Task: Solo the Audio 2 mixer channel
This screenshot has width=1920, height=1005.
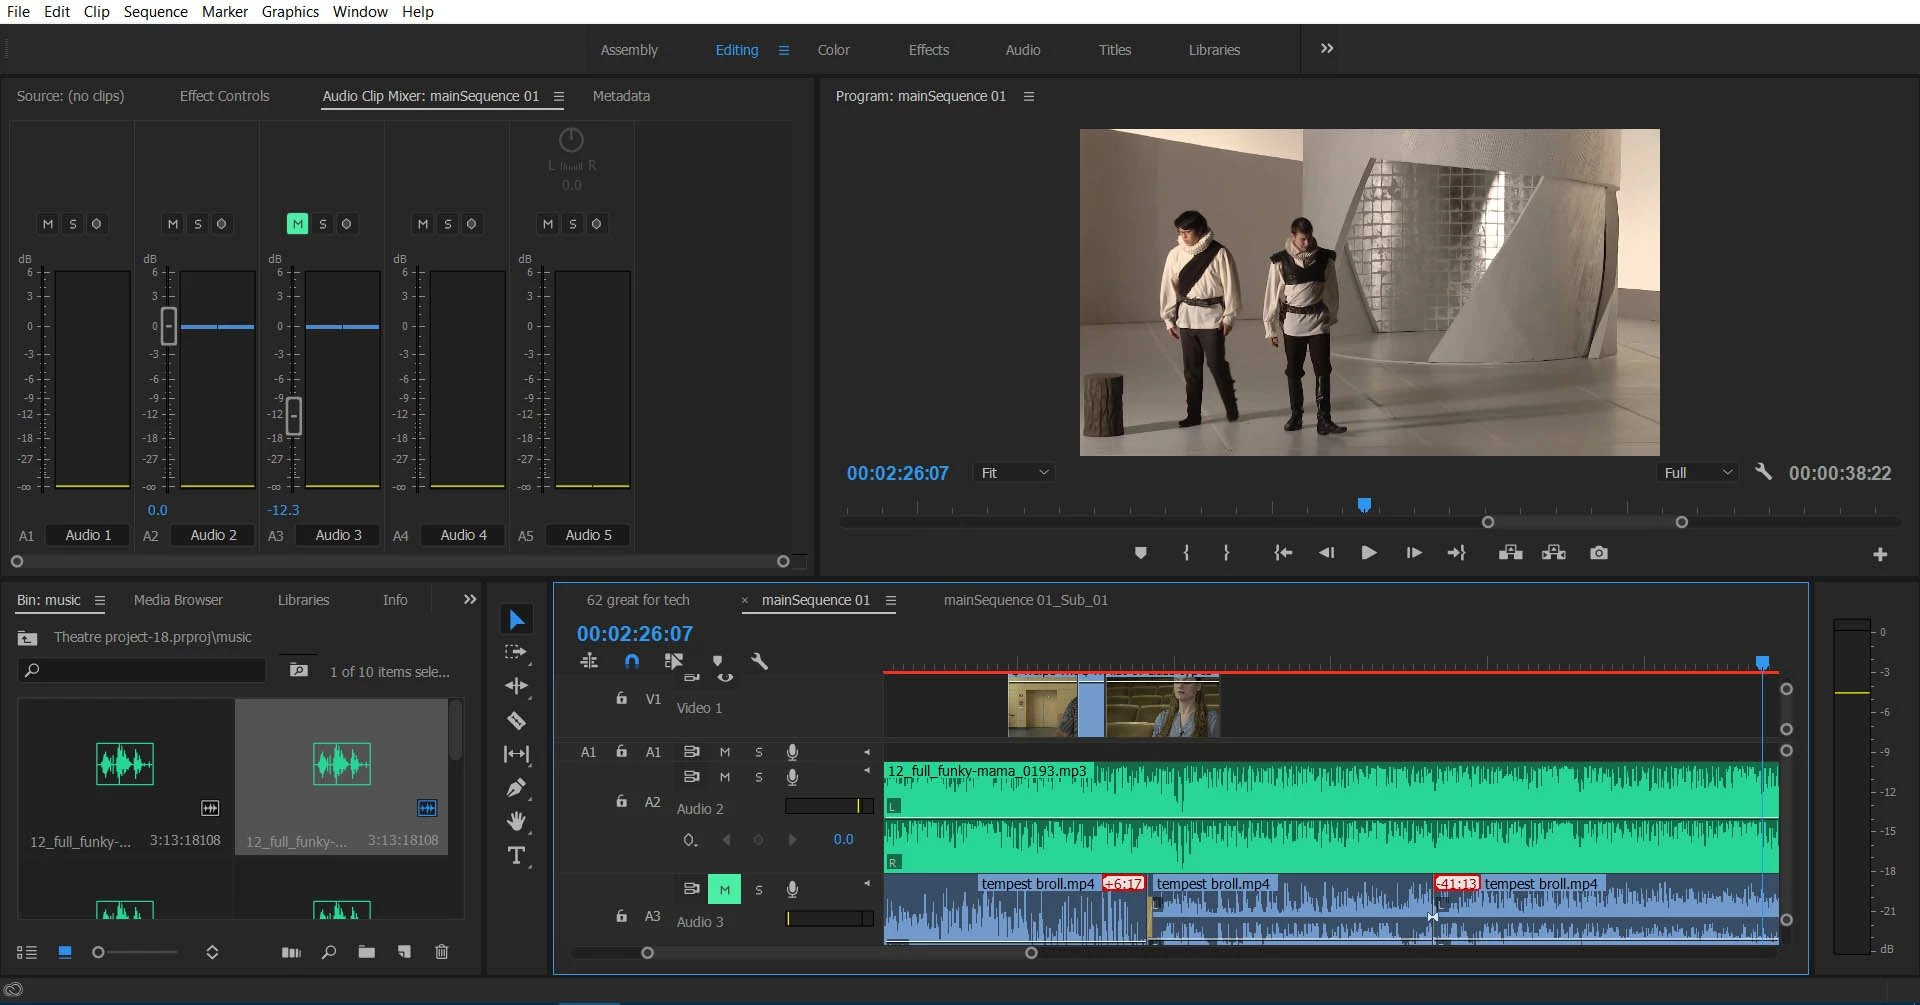Action: tap(197, 224)
